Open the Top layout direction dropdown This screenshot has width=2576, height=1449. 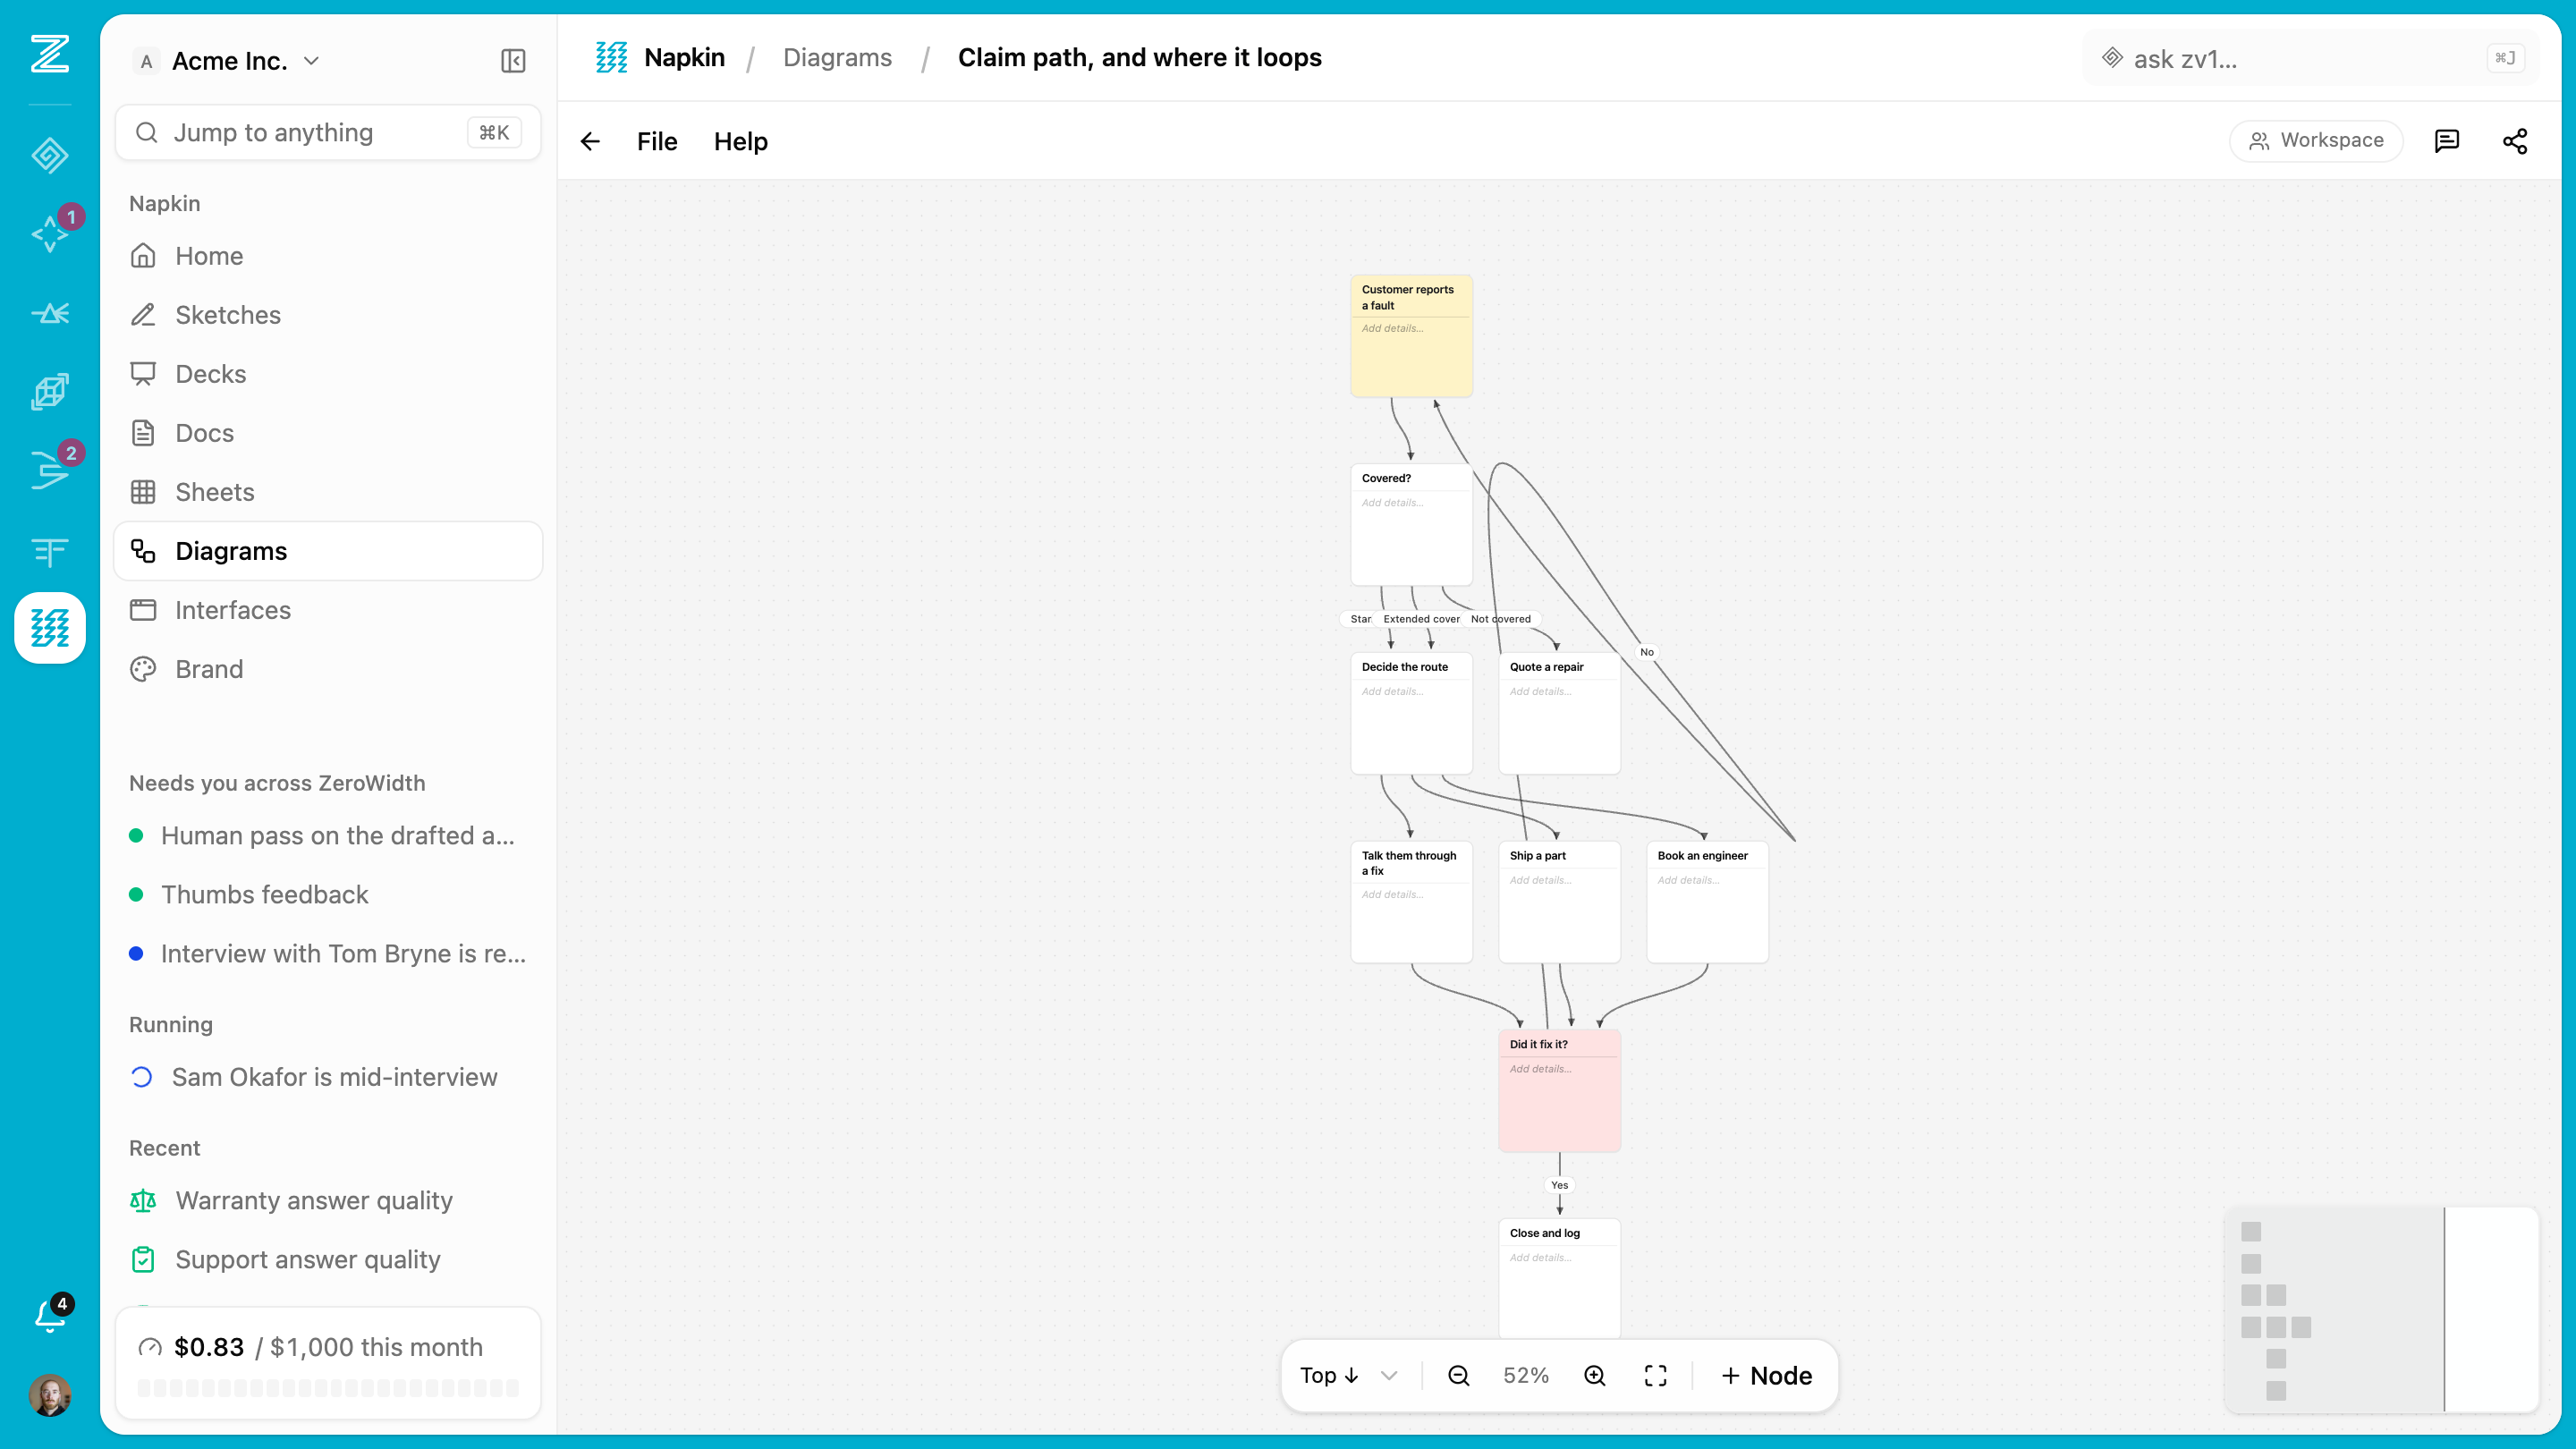[x=1330, y=1376]
